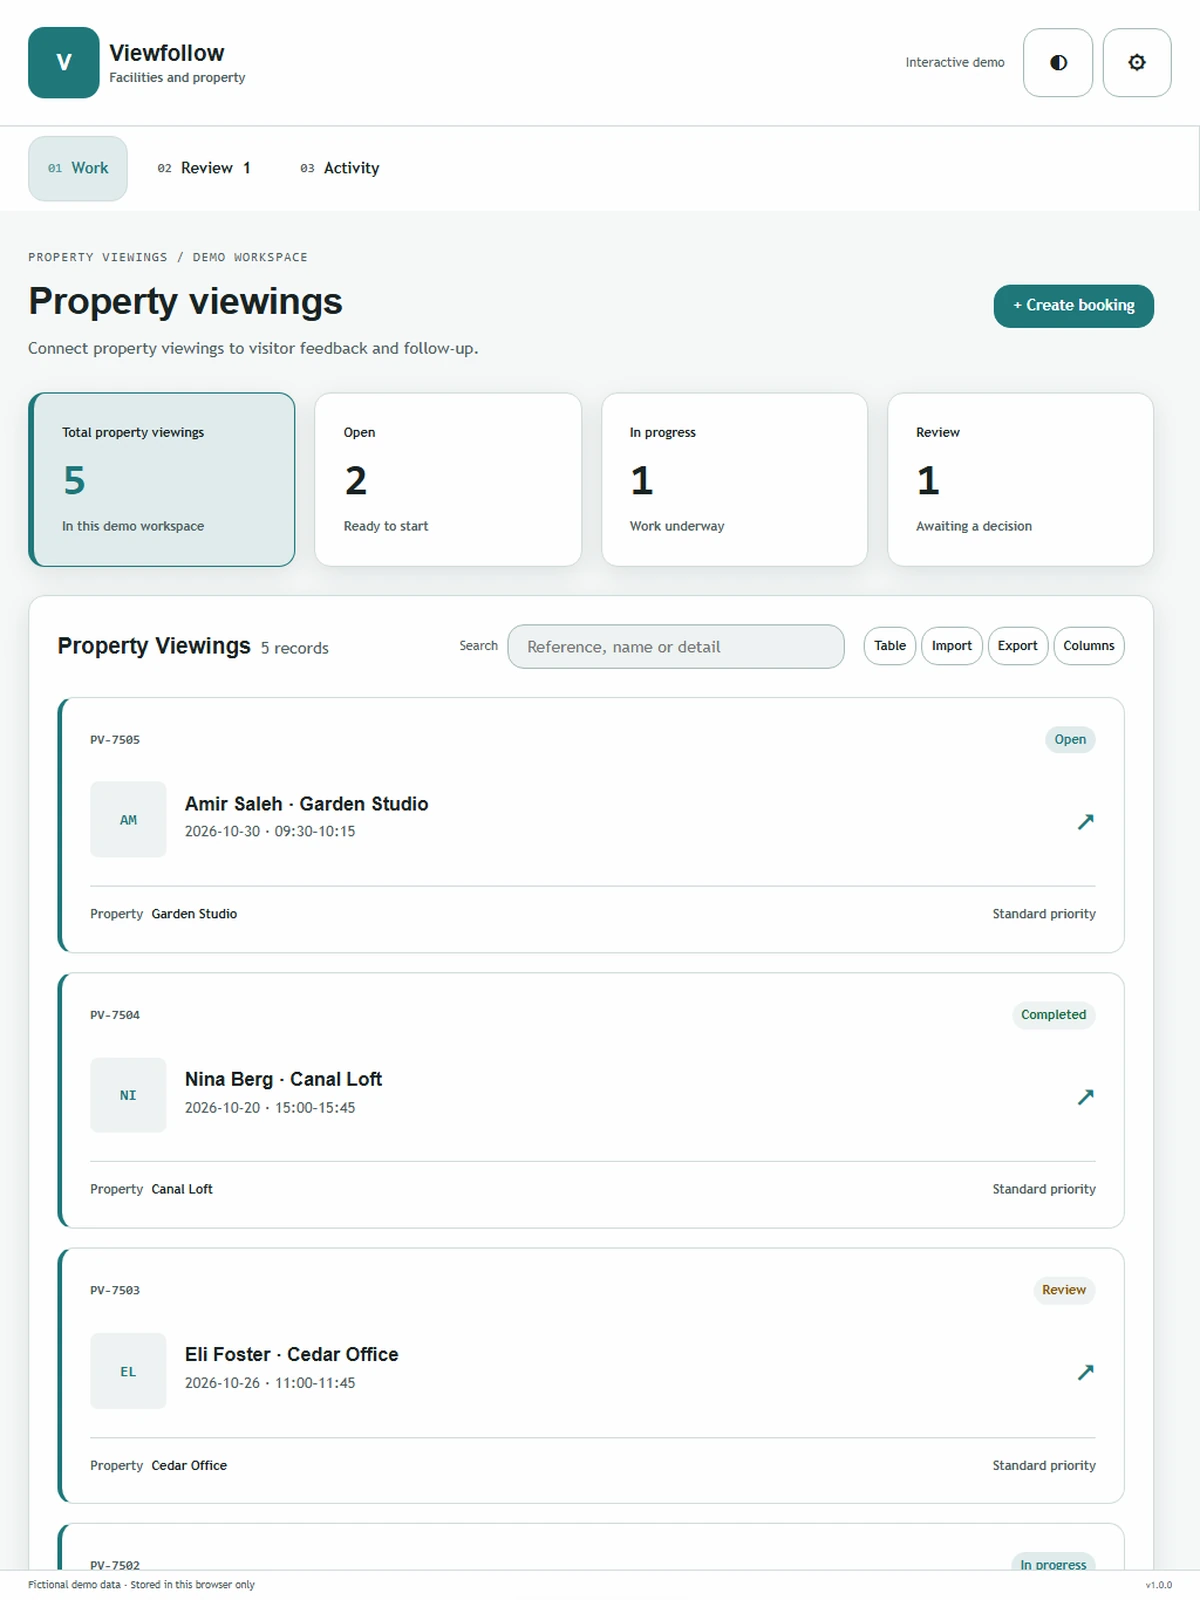Switch to the Work tab
Viewport: 1200px width, 1600px height.
click(78, 168)
